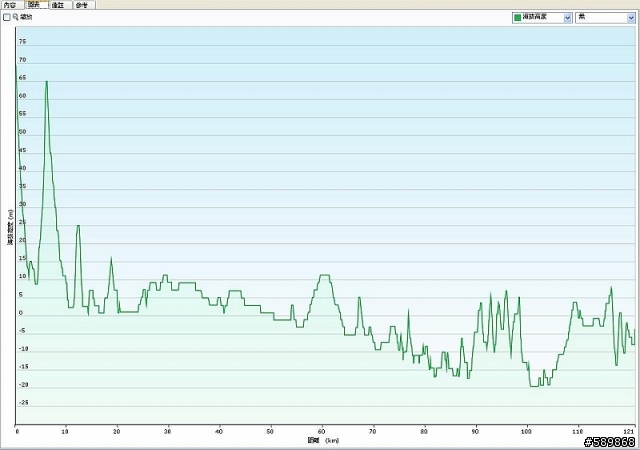Click the 121 label ending the x-axis

click(630, 431)
